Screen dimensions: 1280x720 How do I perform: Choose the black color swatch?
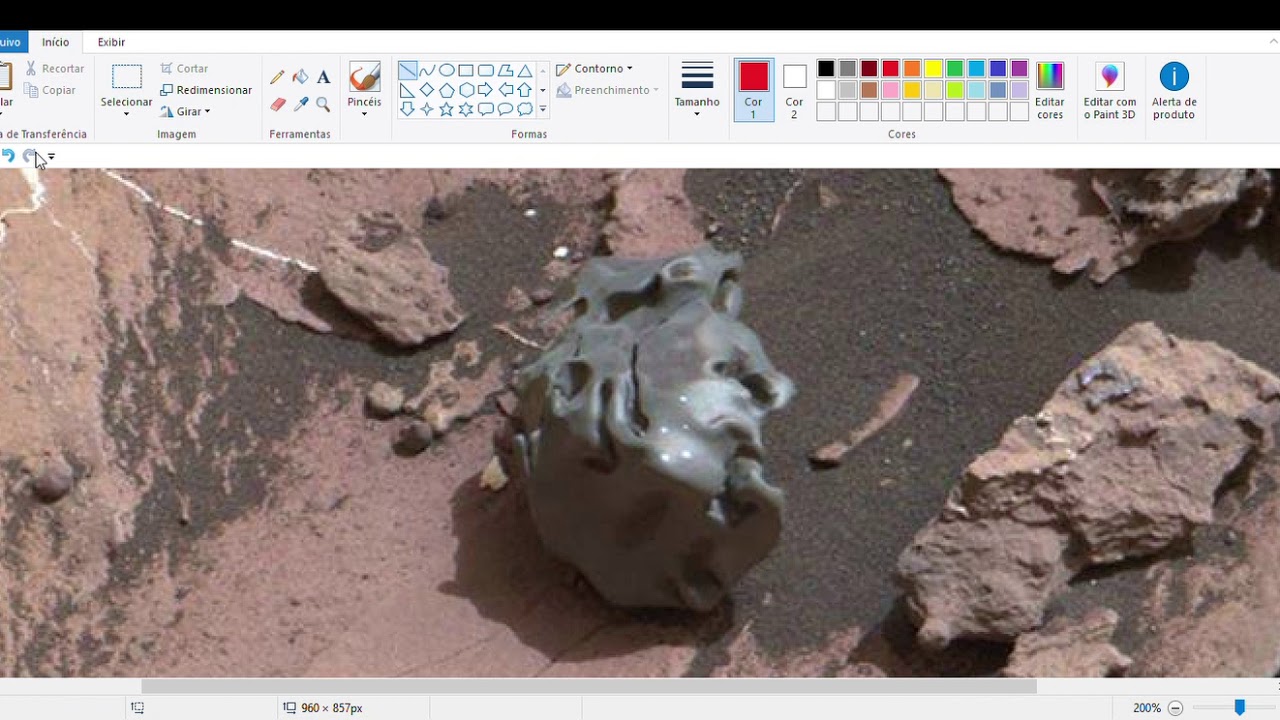(825, 69)
